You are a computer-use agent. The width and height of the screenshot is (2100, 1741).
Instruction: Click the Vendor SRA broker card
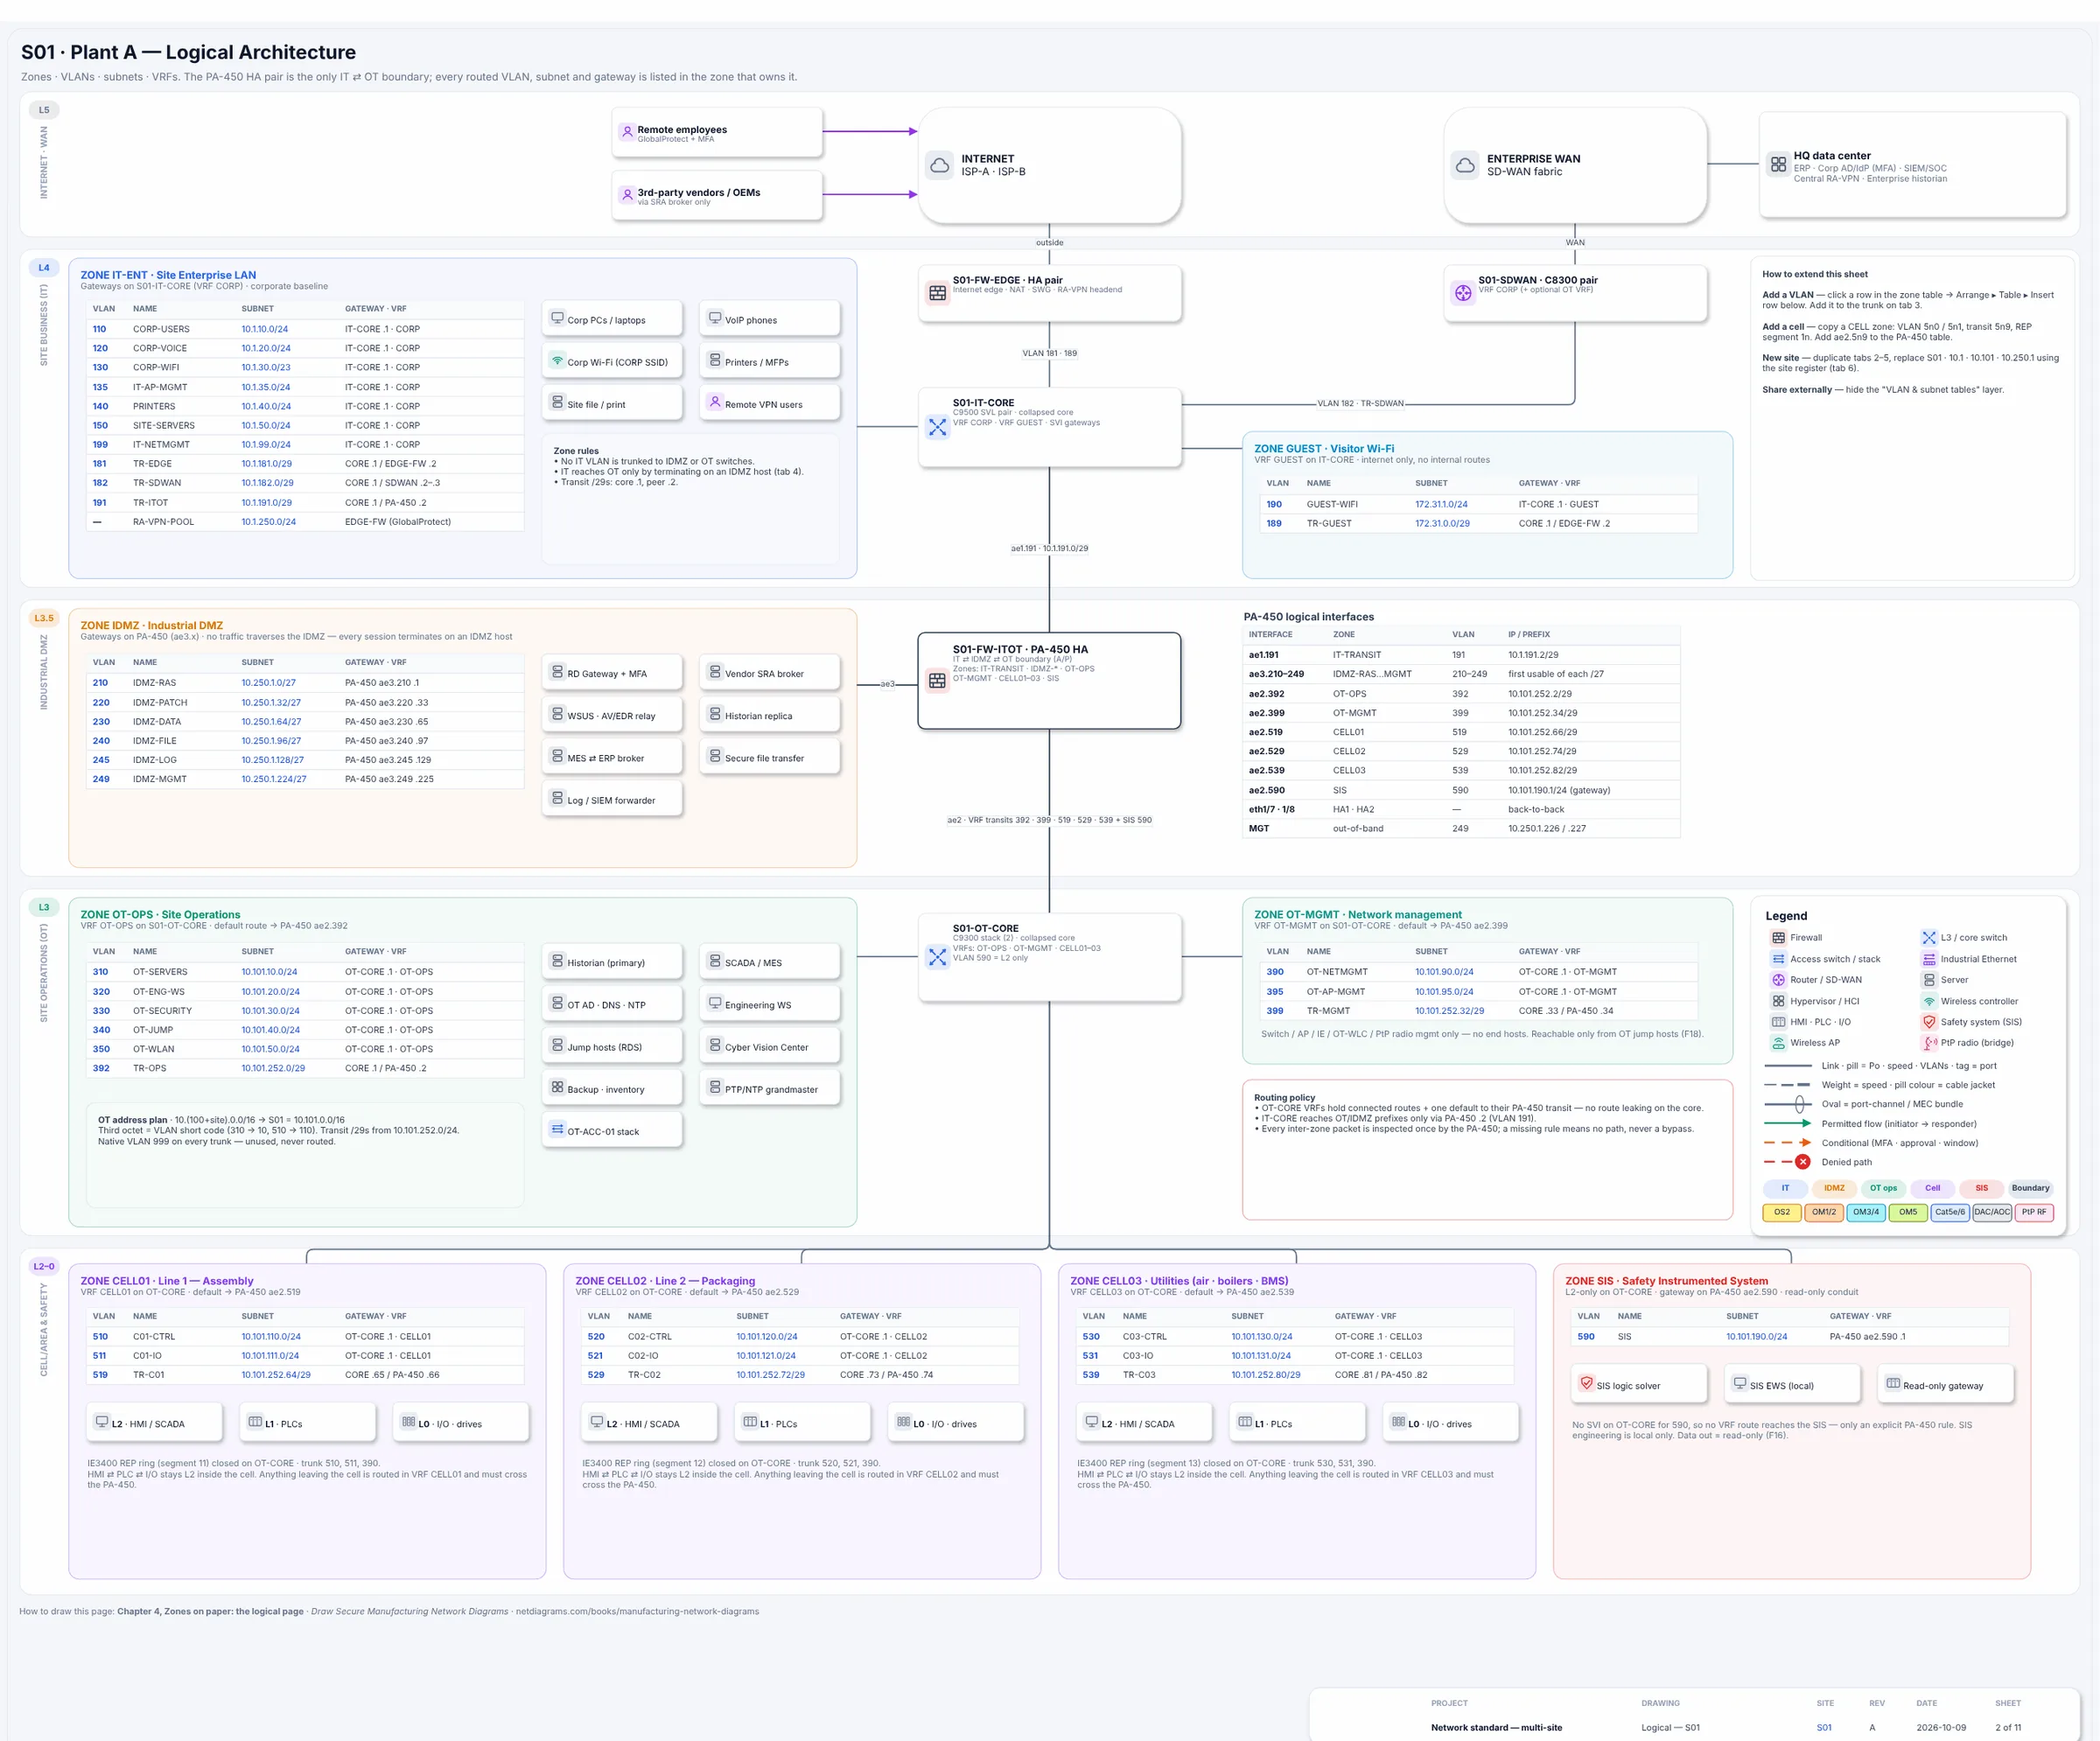(769, 673)
